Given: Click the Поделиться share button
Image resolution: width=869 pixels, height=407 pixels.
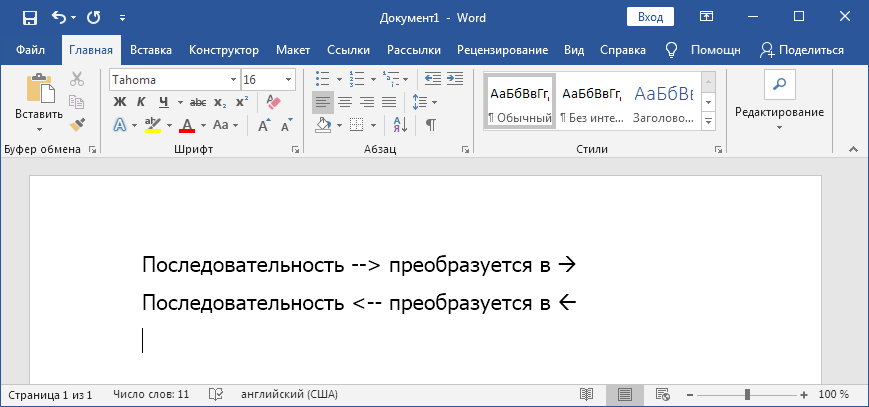Looking at the screenshot, I should click(802, 50).
